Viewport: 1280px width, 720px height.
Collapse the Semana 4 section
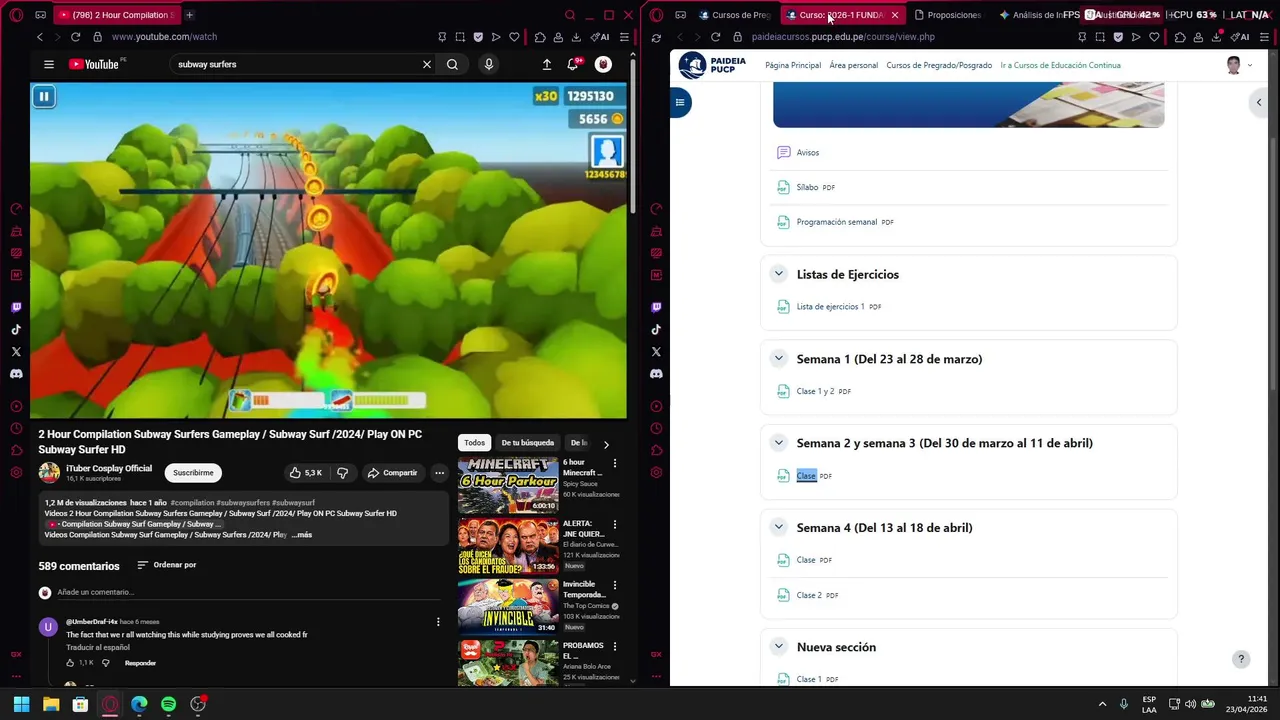click(778, 527)
